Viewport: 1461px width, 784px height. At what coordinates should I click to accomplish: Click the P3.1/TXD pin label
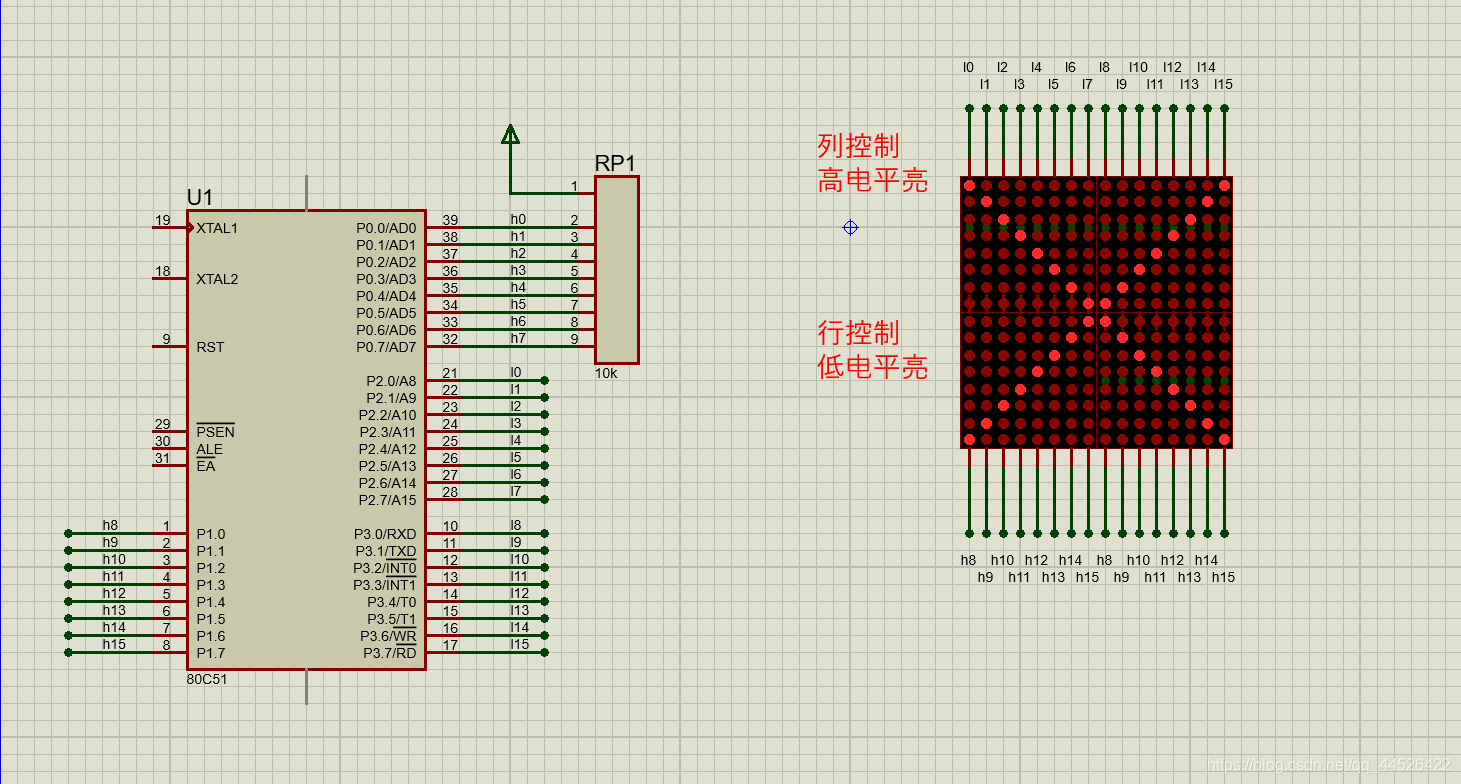tap(386, 551)
